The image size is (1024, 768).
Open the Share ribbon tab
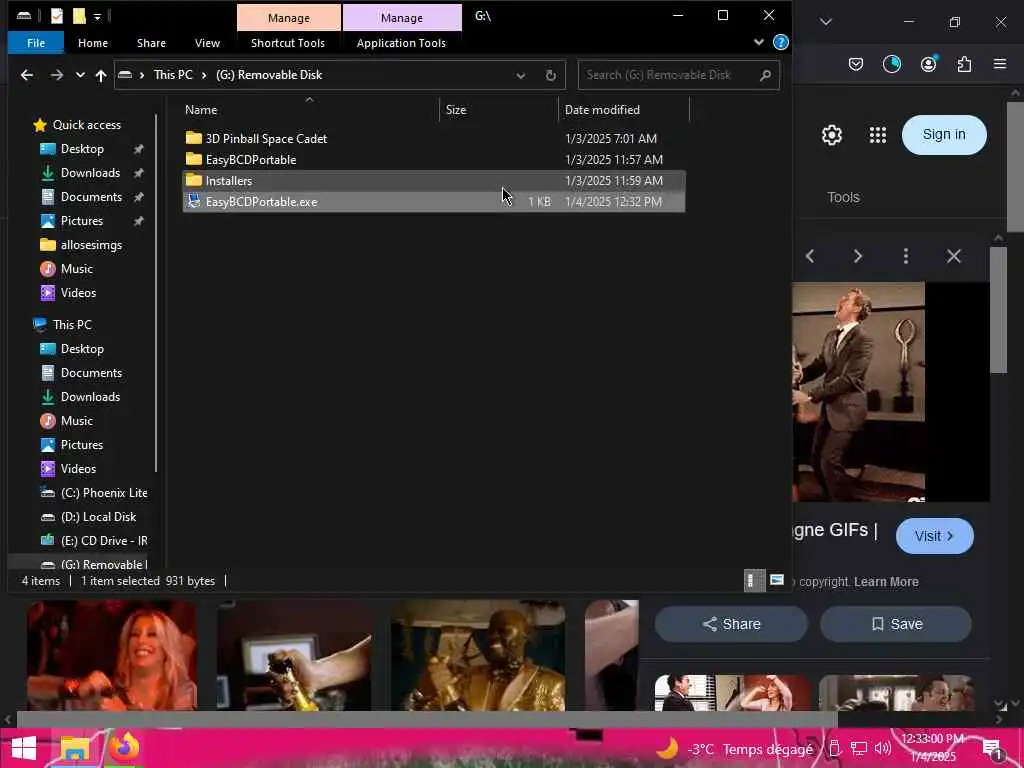(151, 43)
